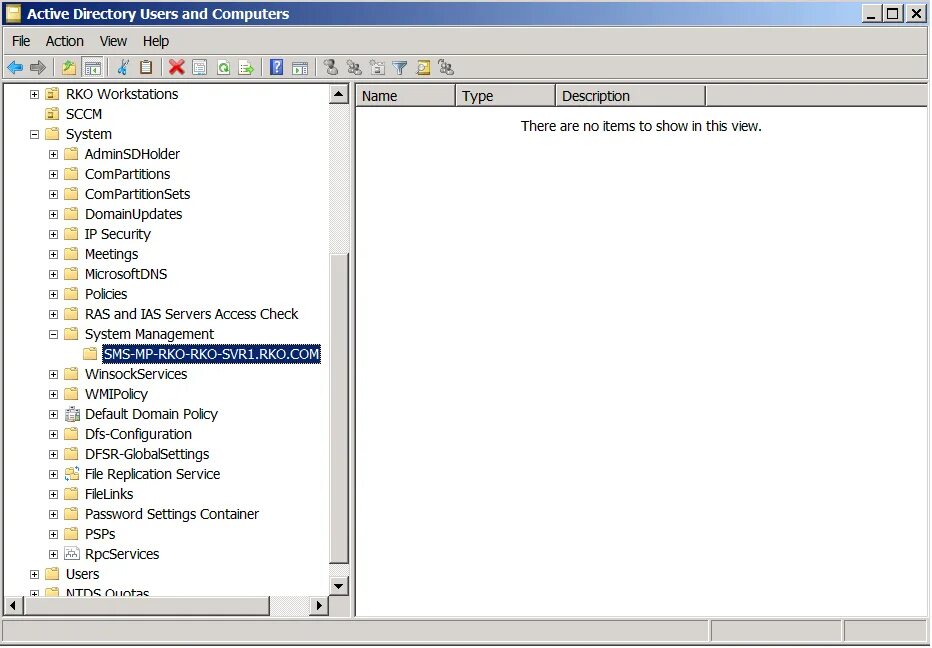Open the Help menu
Screen dimensions: 932x648
[156, 41]
